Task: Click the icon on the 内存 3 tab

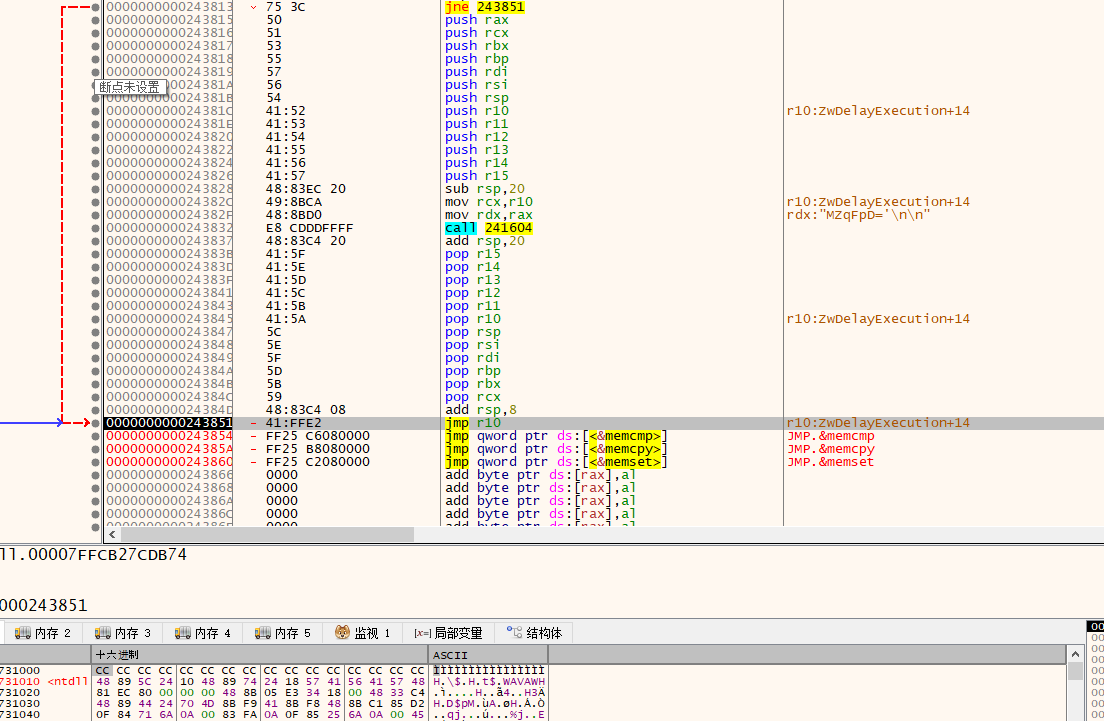Action: 102,633
